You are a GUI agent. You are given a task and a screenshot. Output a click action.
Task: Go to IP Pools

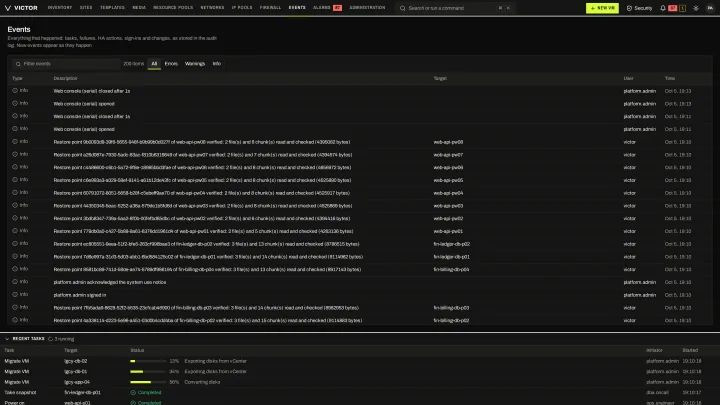pos(242,8)
